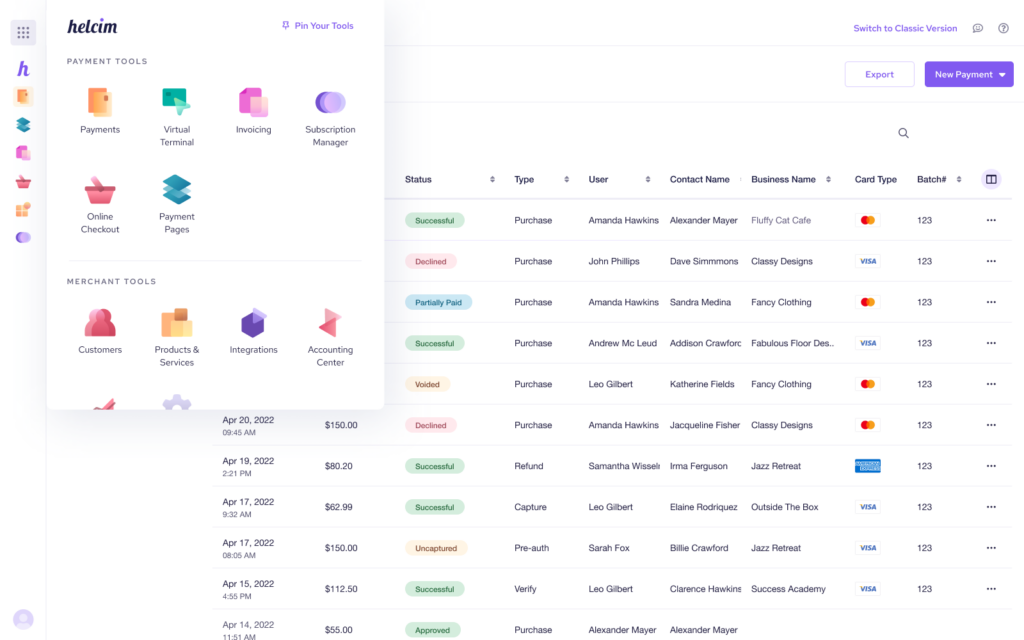Launch Invoicing tool in tools panel
This screenshot has height=640, width=1024.
click(x=253, y=110)
